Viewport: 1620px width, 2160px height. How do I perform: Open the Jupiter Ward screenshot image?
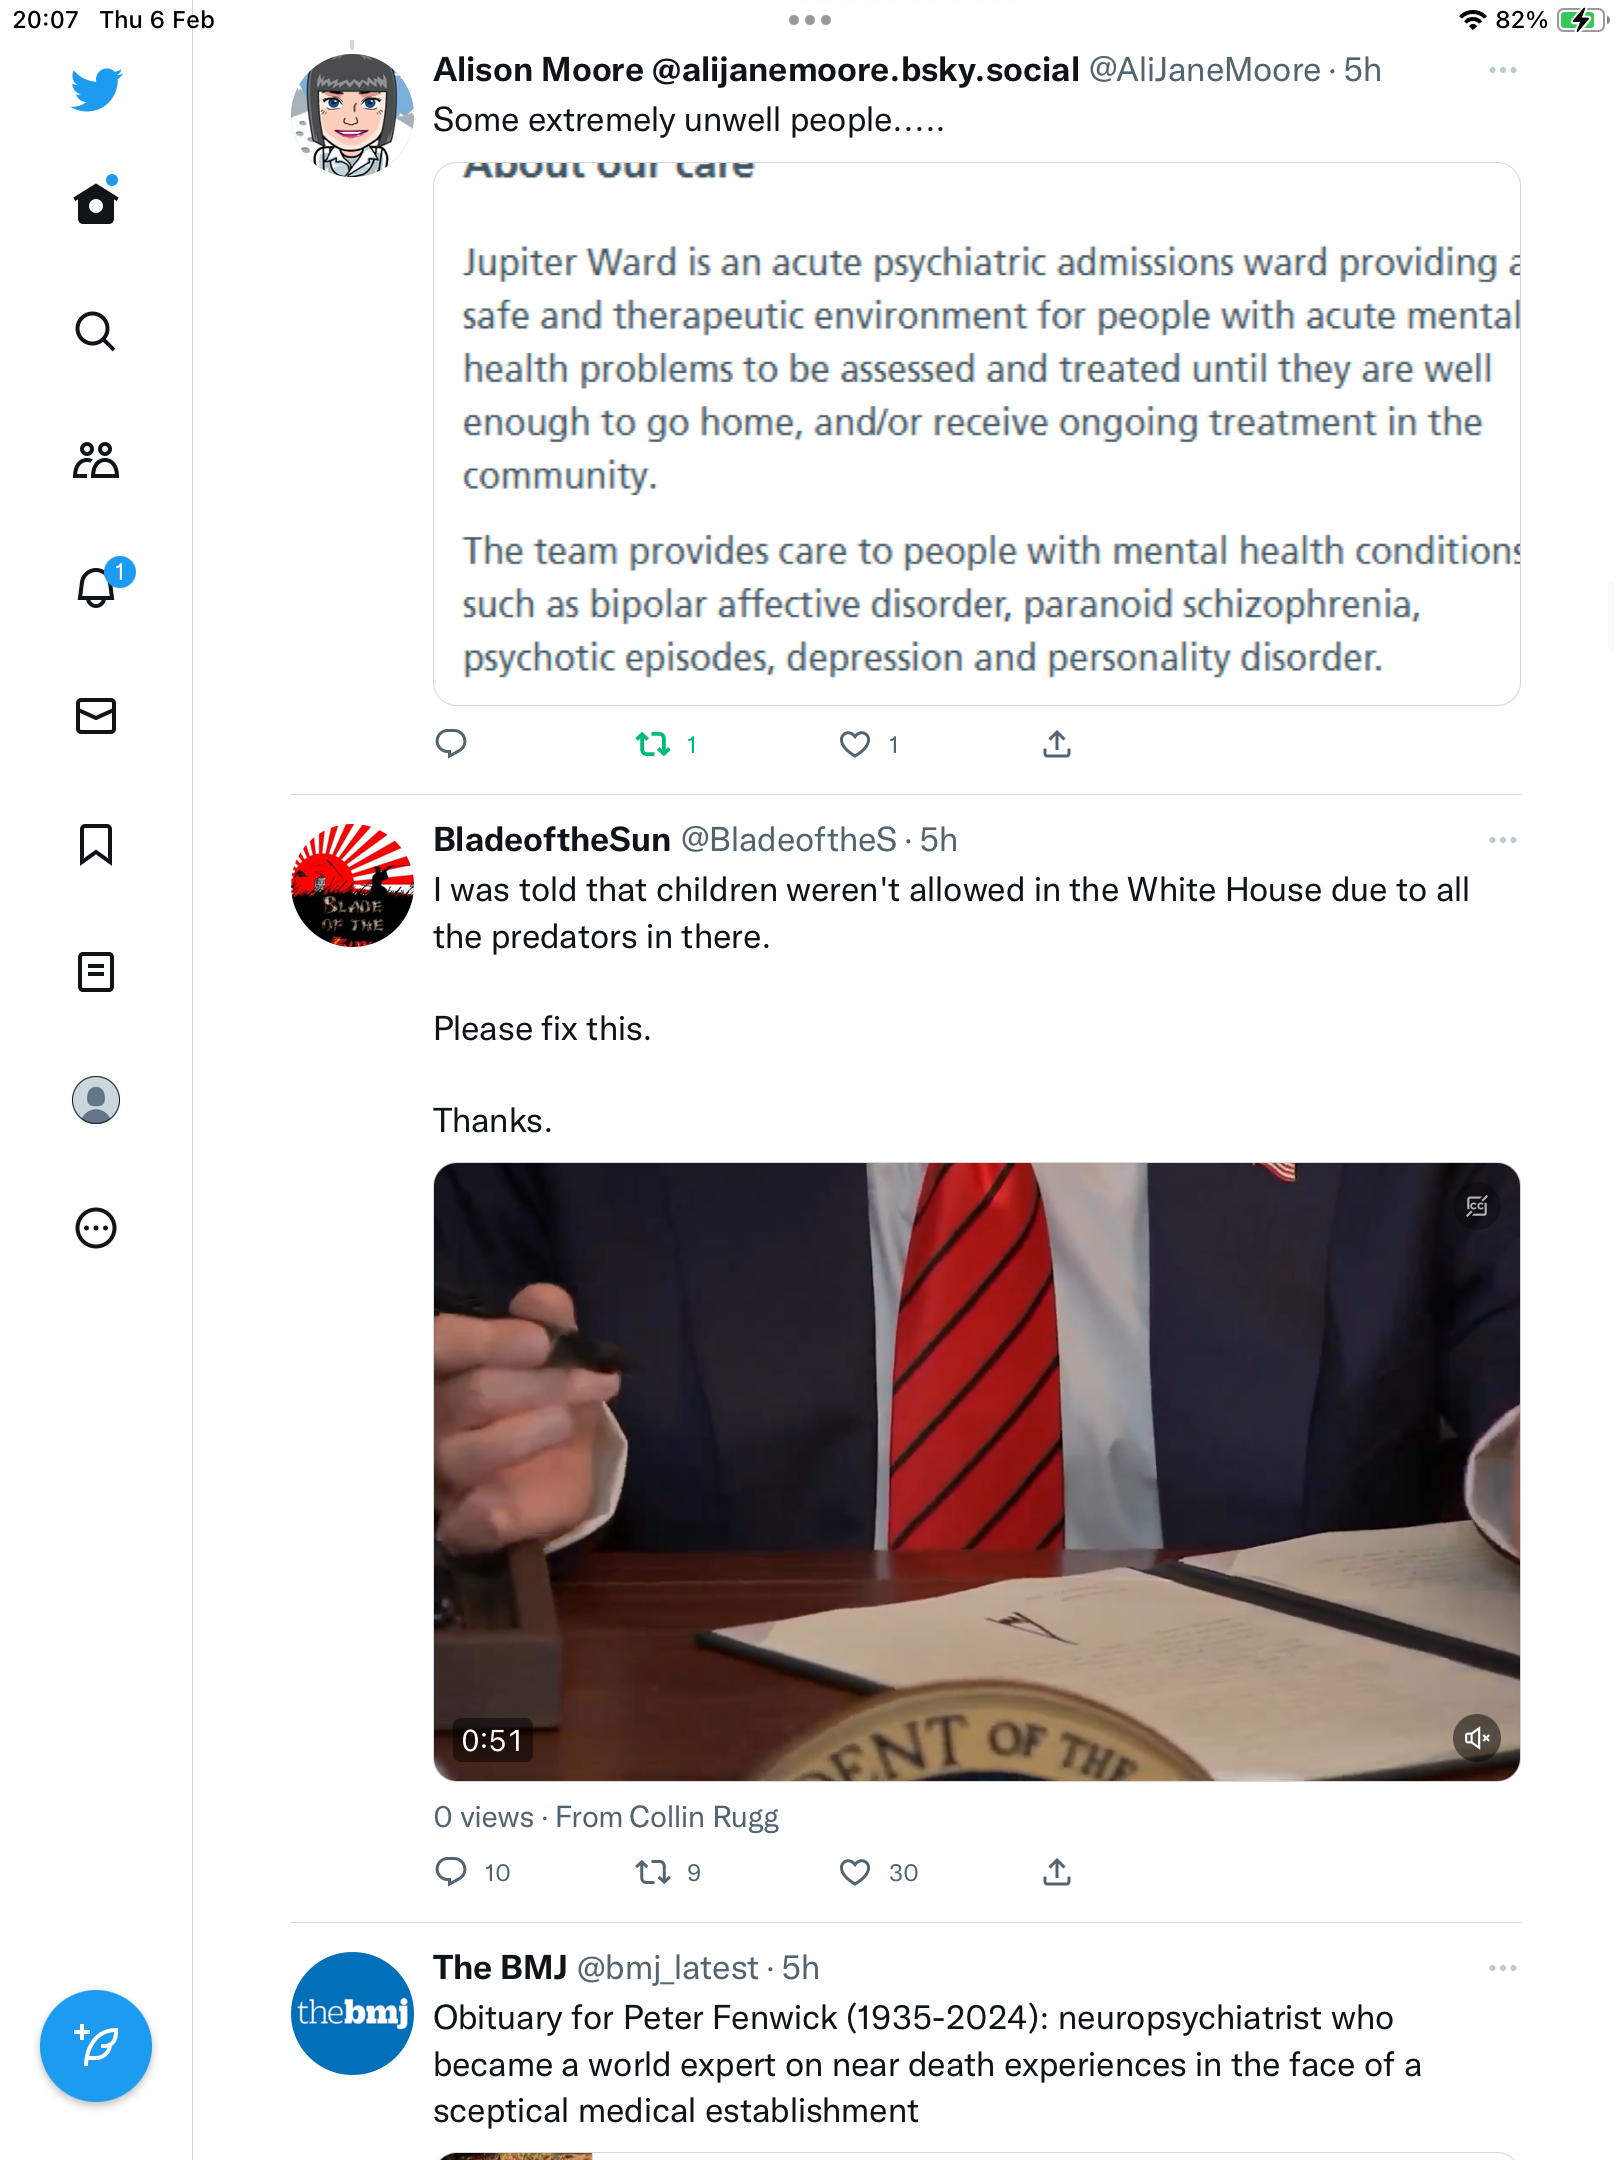(977, 434)
